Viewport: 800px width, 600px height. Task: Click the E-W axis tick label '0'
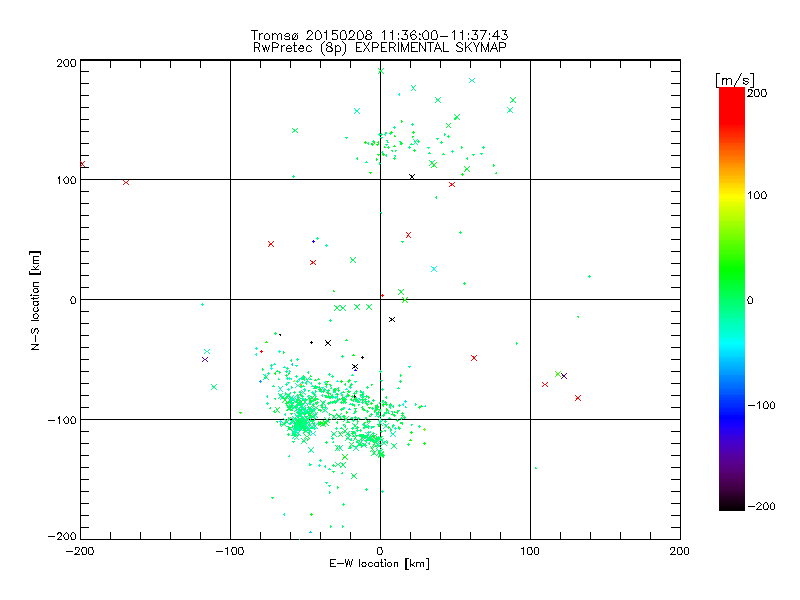click(x=380, y=551)
